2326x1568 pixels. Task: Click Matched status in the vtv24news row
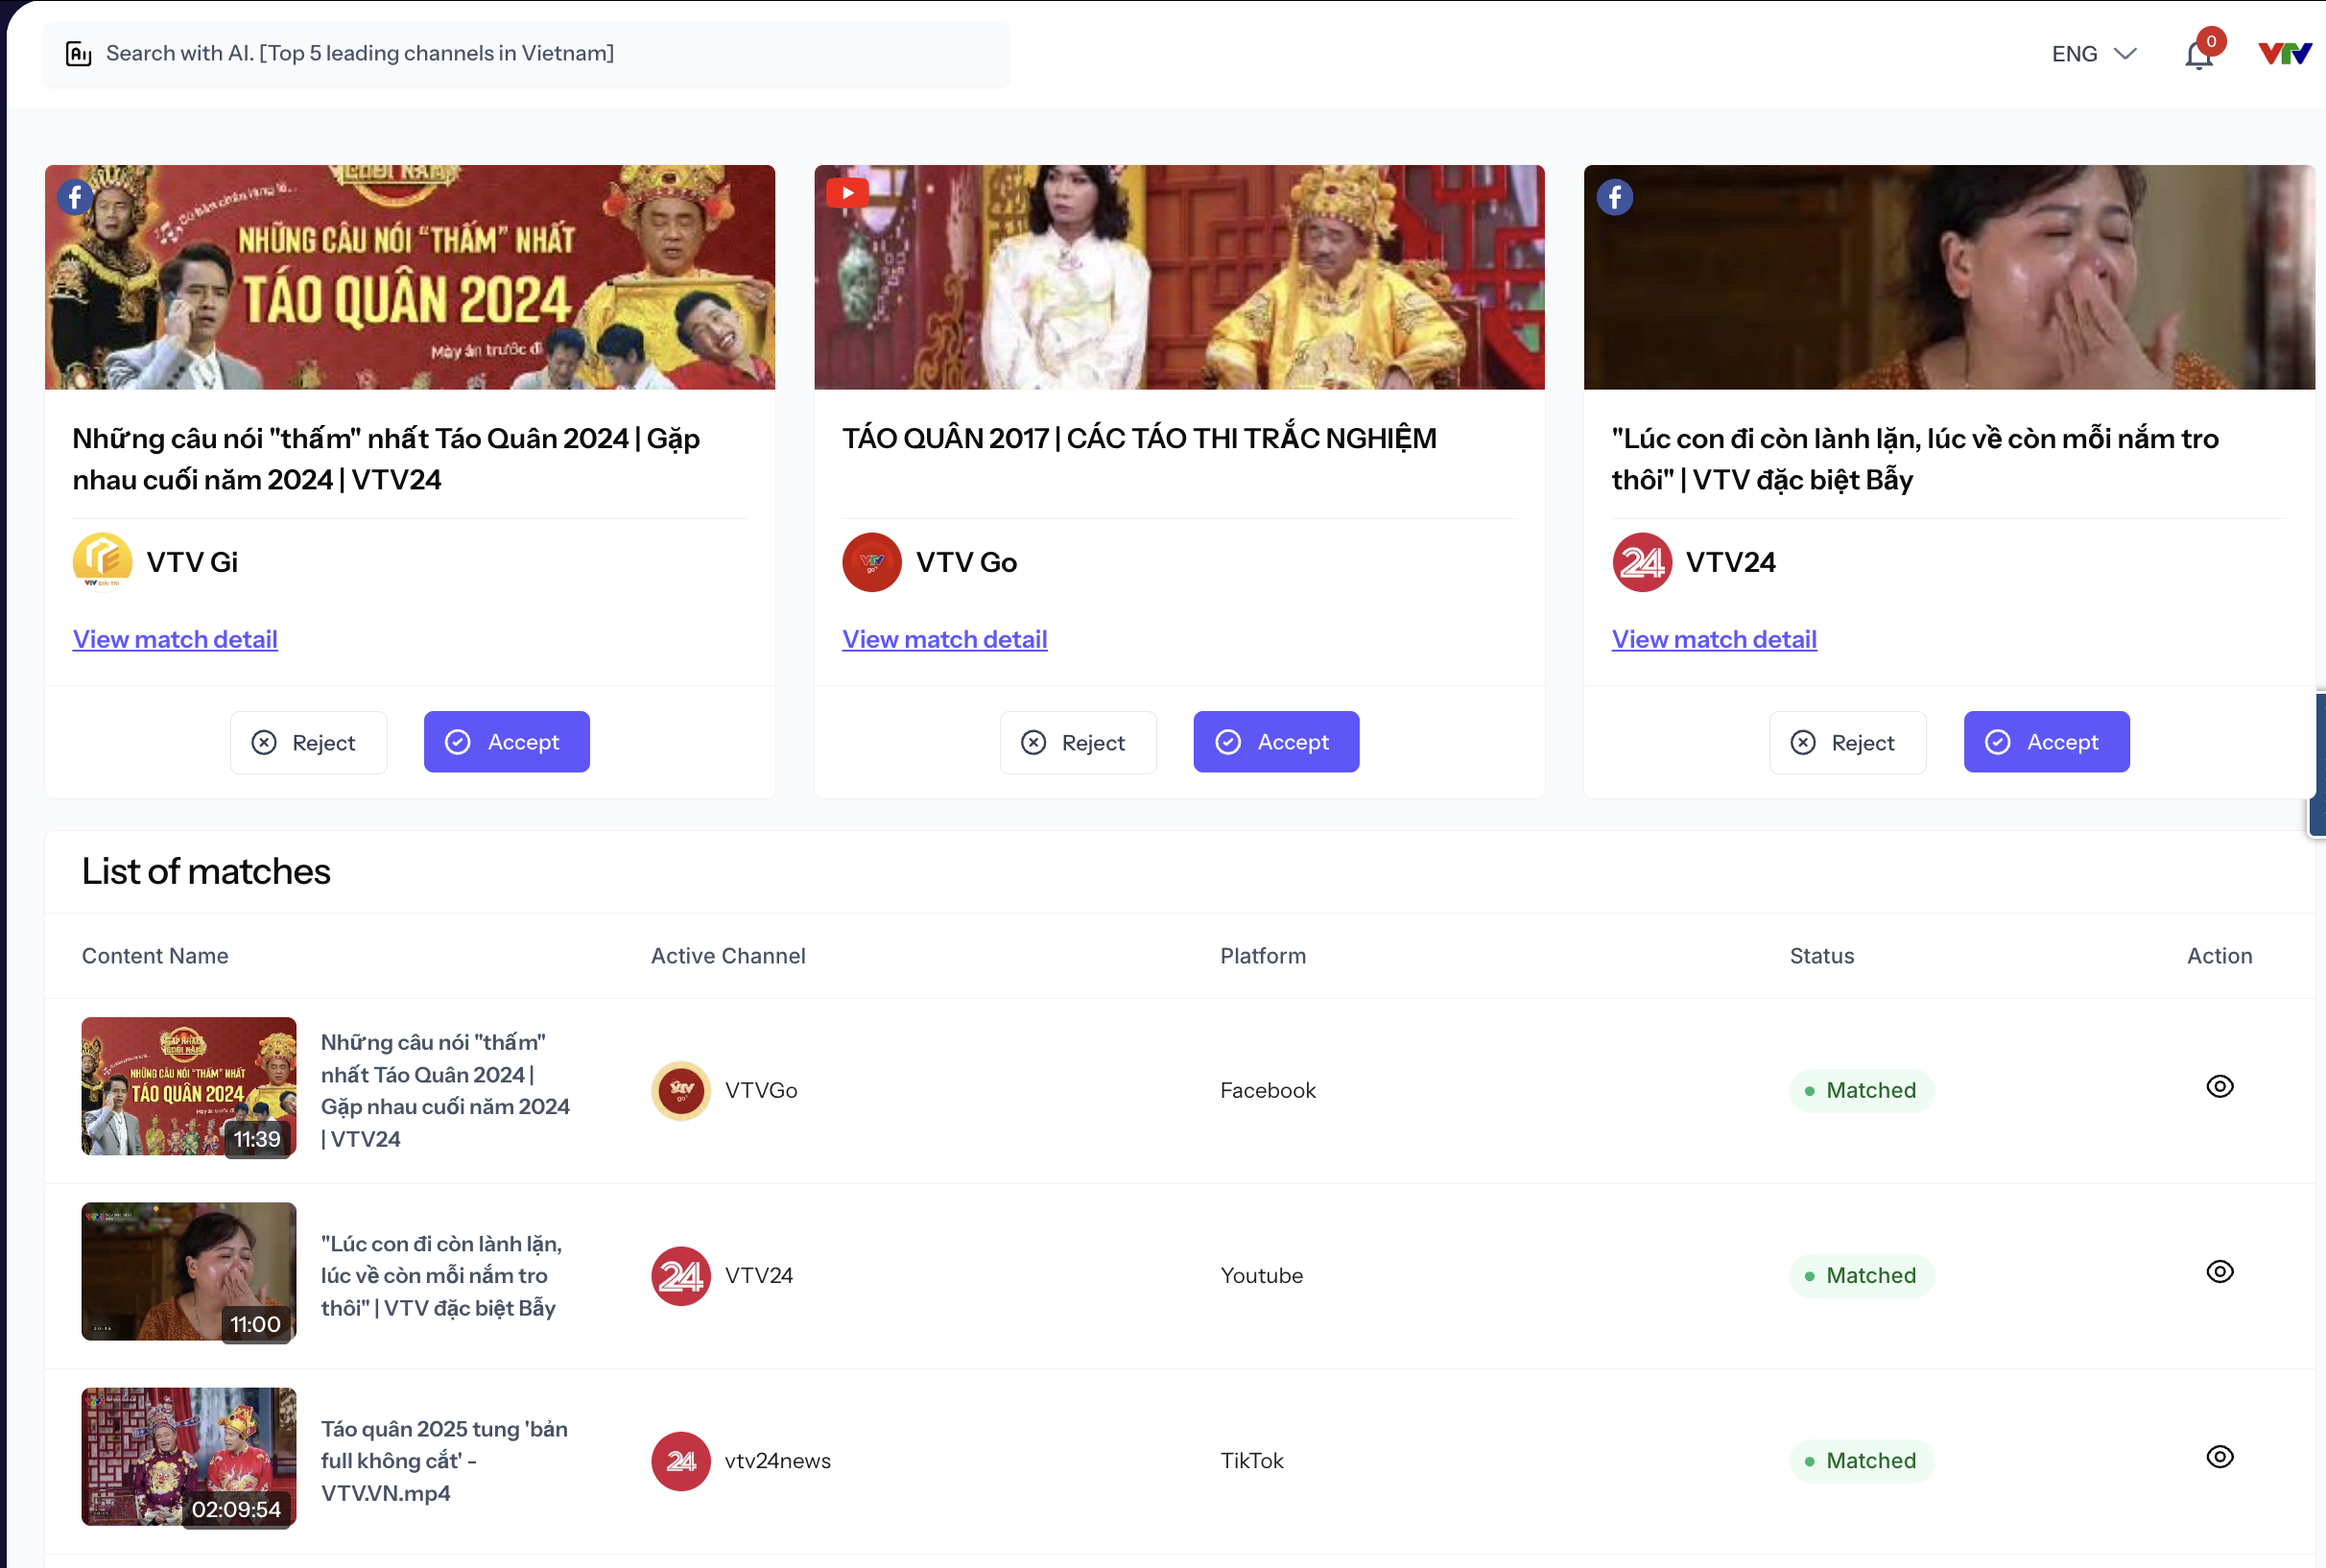pos(1862,1461)
